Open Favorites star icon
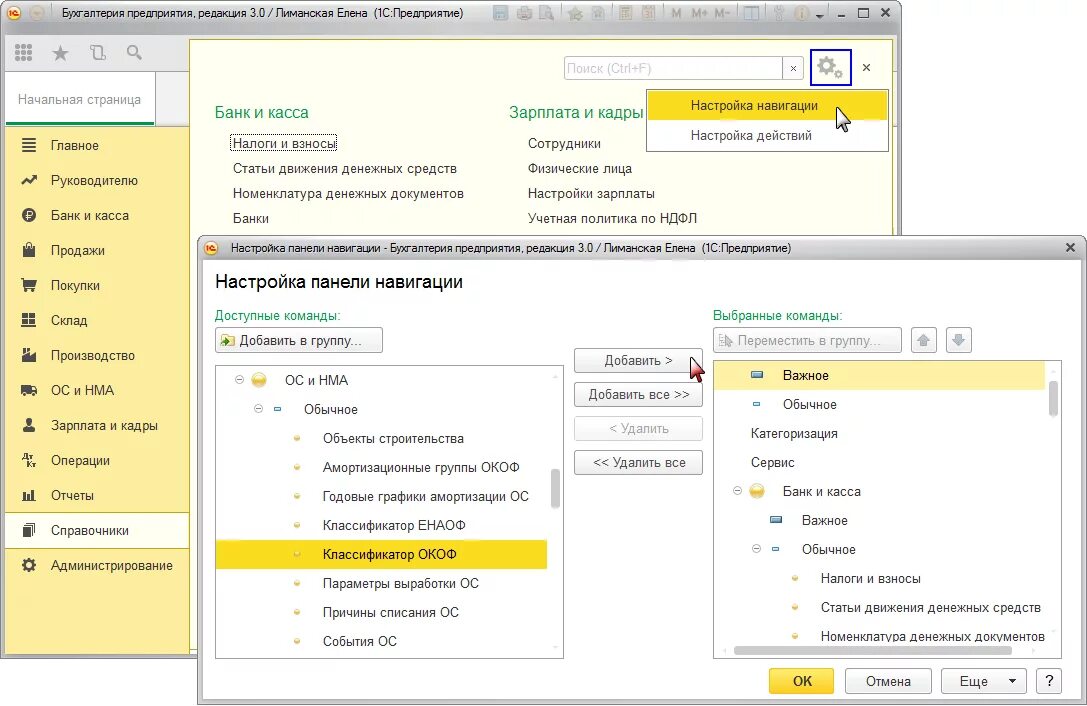The width and height of the screenshot is (1087, 706). pyautogui.click(x=60, y=53)
